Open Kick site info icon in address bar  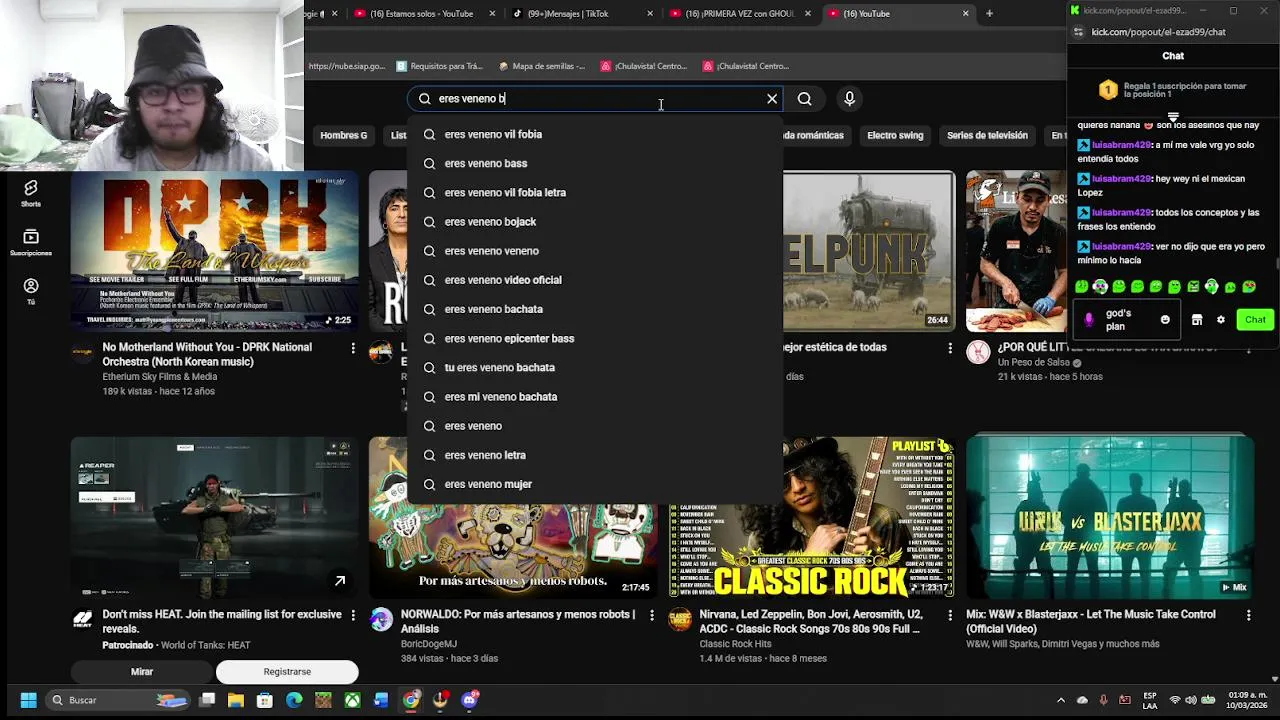(1078, 32)
